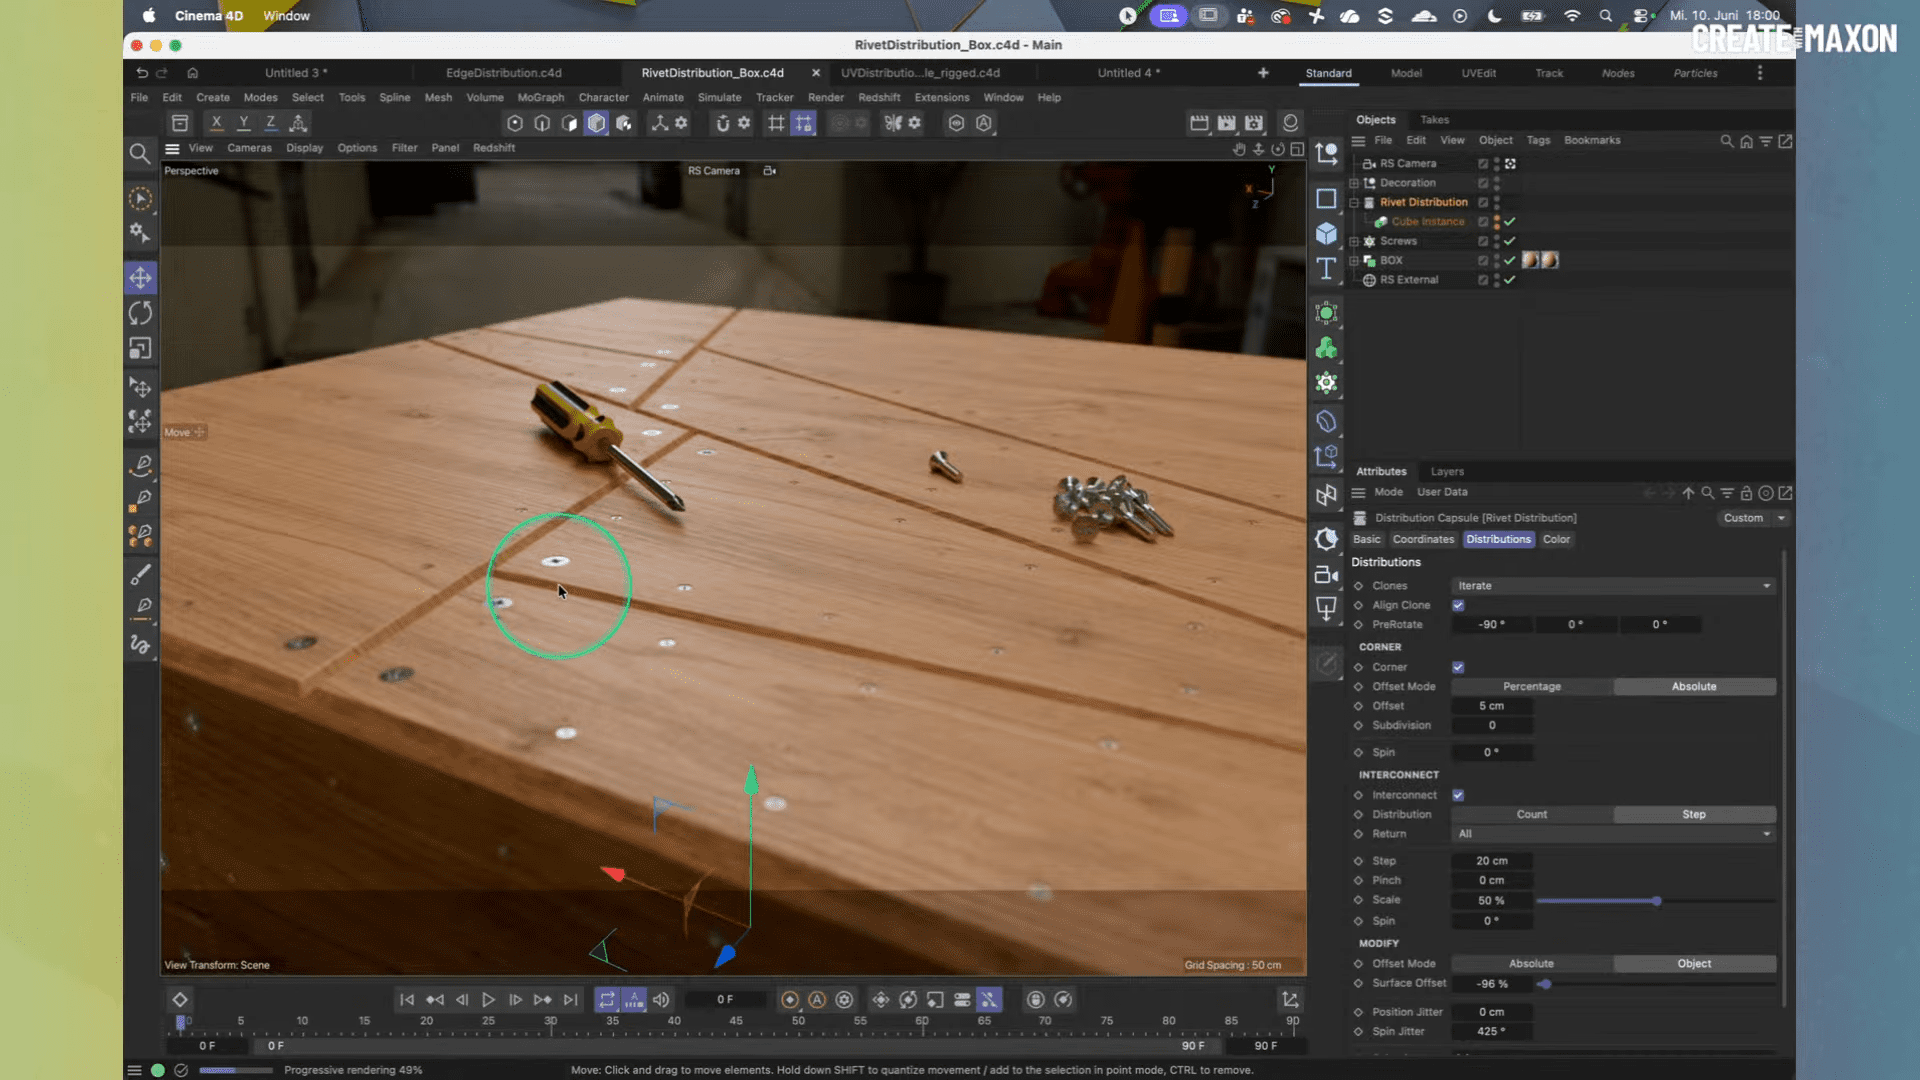
Task: Toggle the Y axis lock icon
Action: [x=243, y=123]
